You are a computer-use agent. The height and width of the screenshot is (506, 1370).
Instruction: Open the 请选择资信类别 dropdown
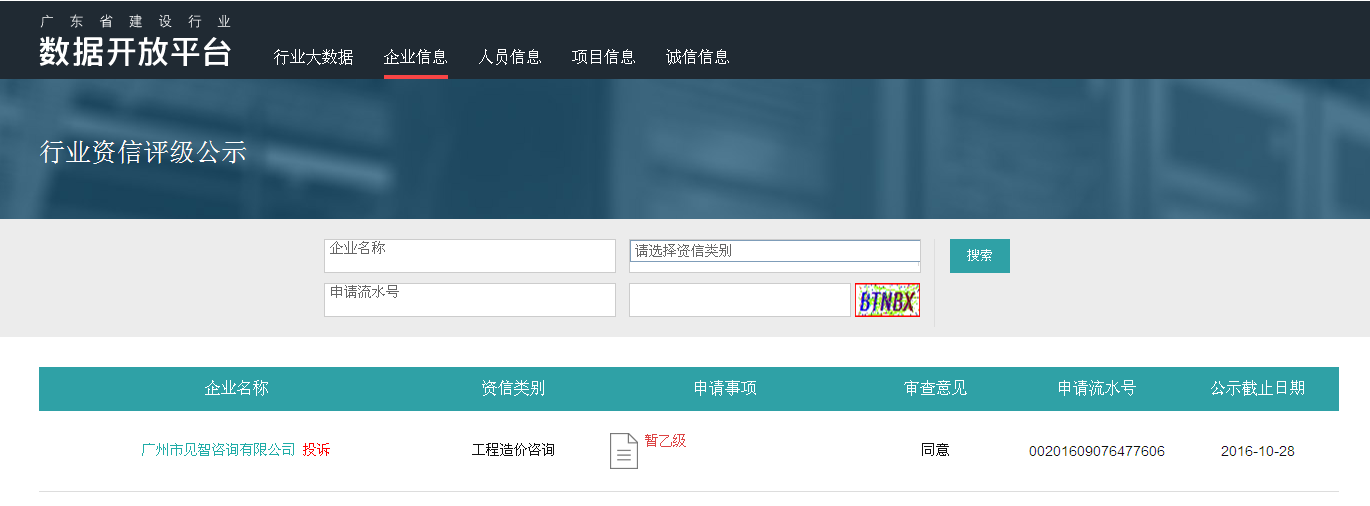coord(774,251)
